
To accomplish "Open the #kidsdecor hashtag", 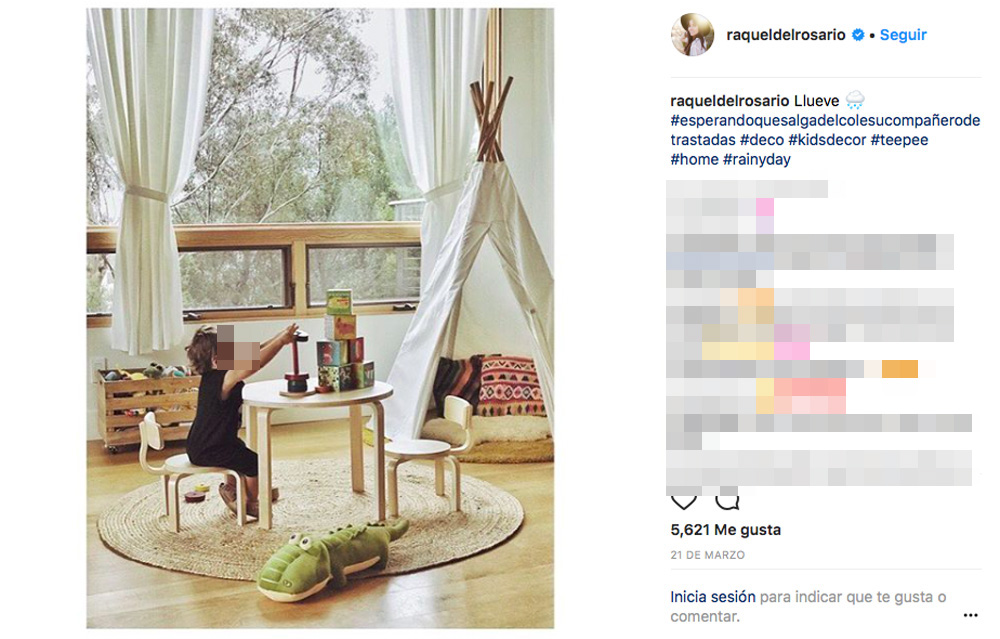I will pyautogui.click(x=827, y=140).
